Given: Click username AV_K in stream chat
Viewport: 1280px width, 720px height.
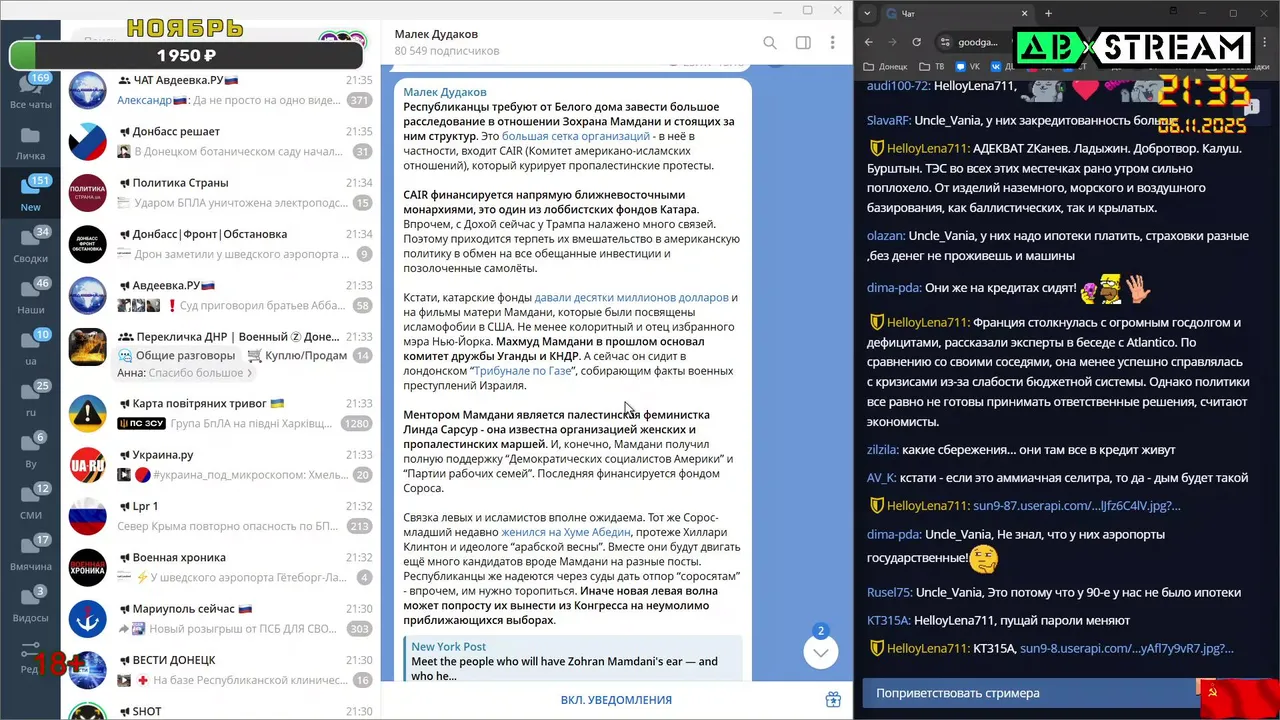Looking at the screenshot, I should pyautogui.click(x=882, y=478).
